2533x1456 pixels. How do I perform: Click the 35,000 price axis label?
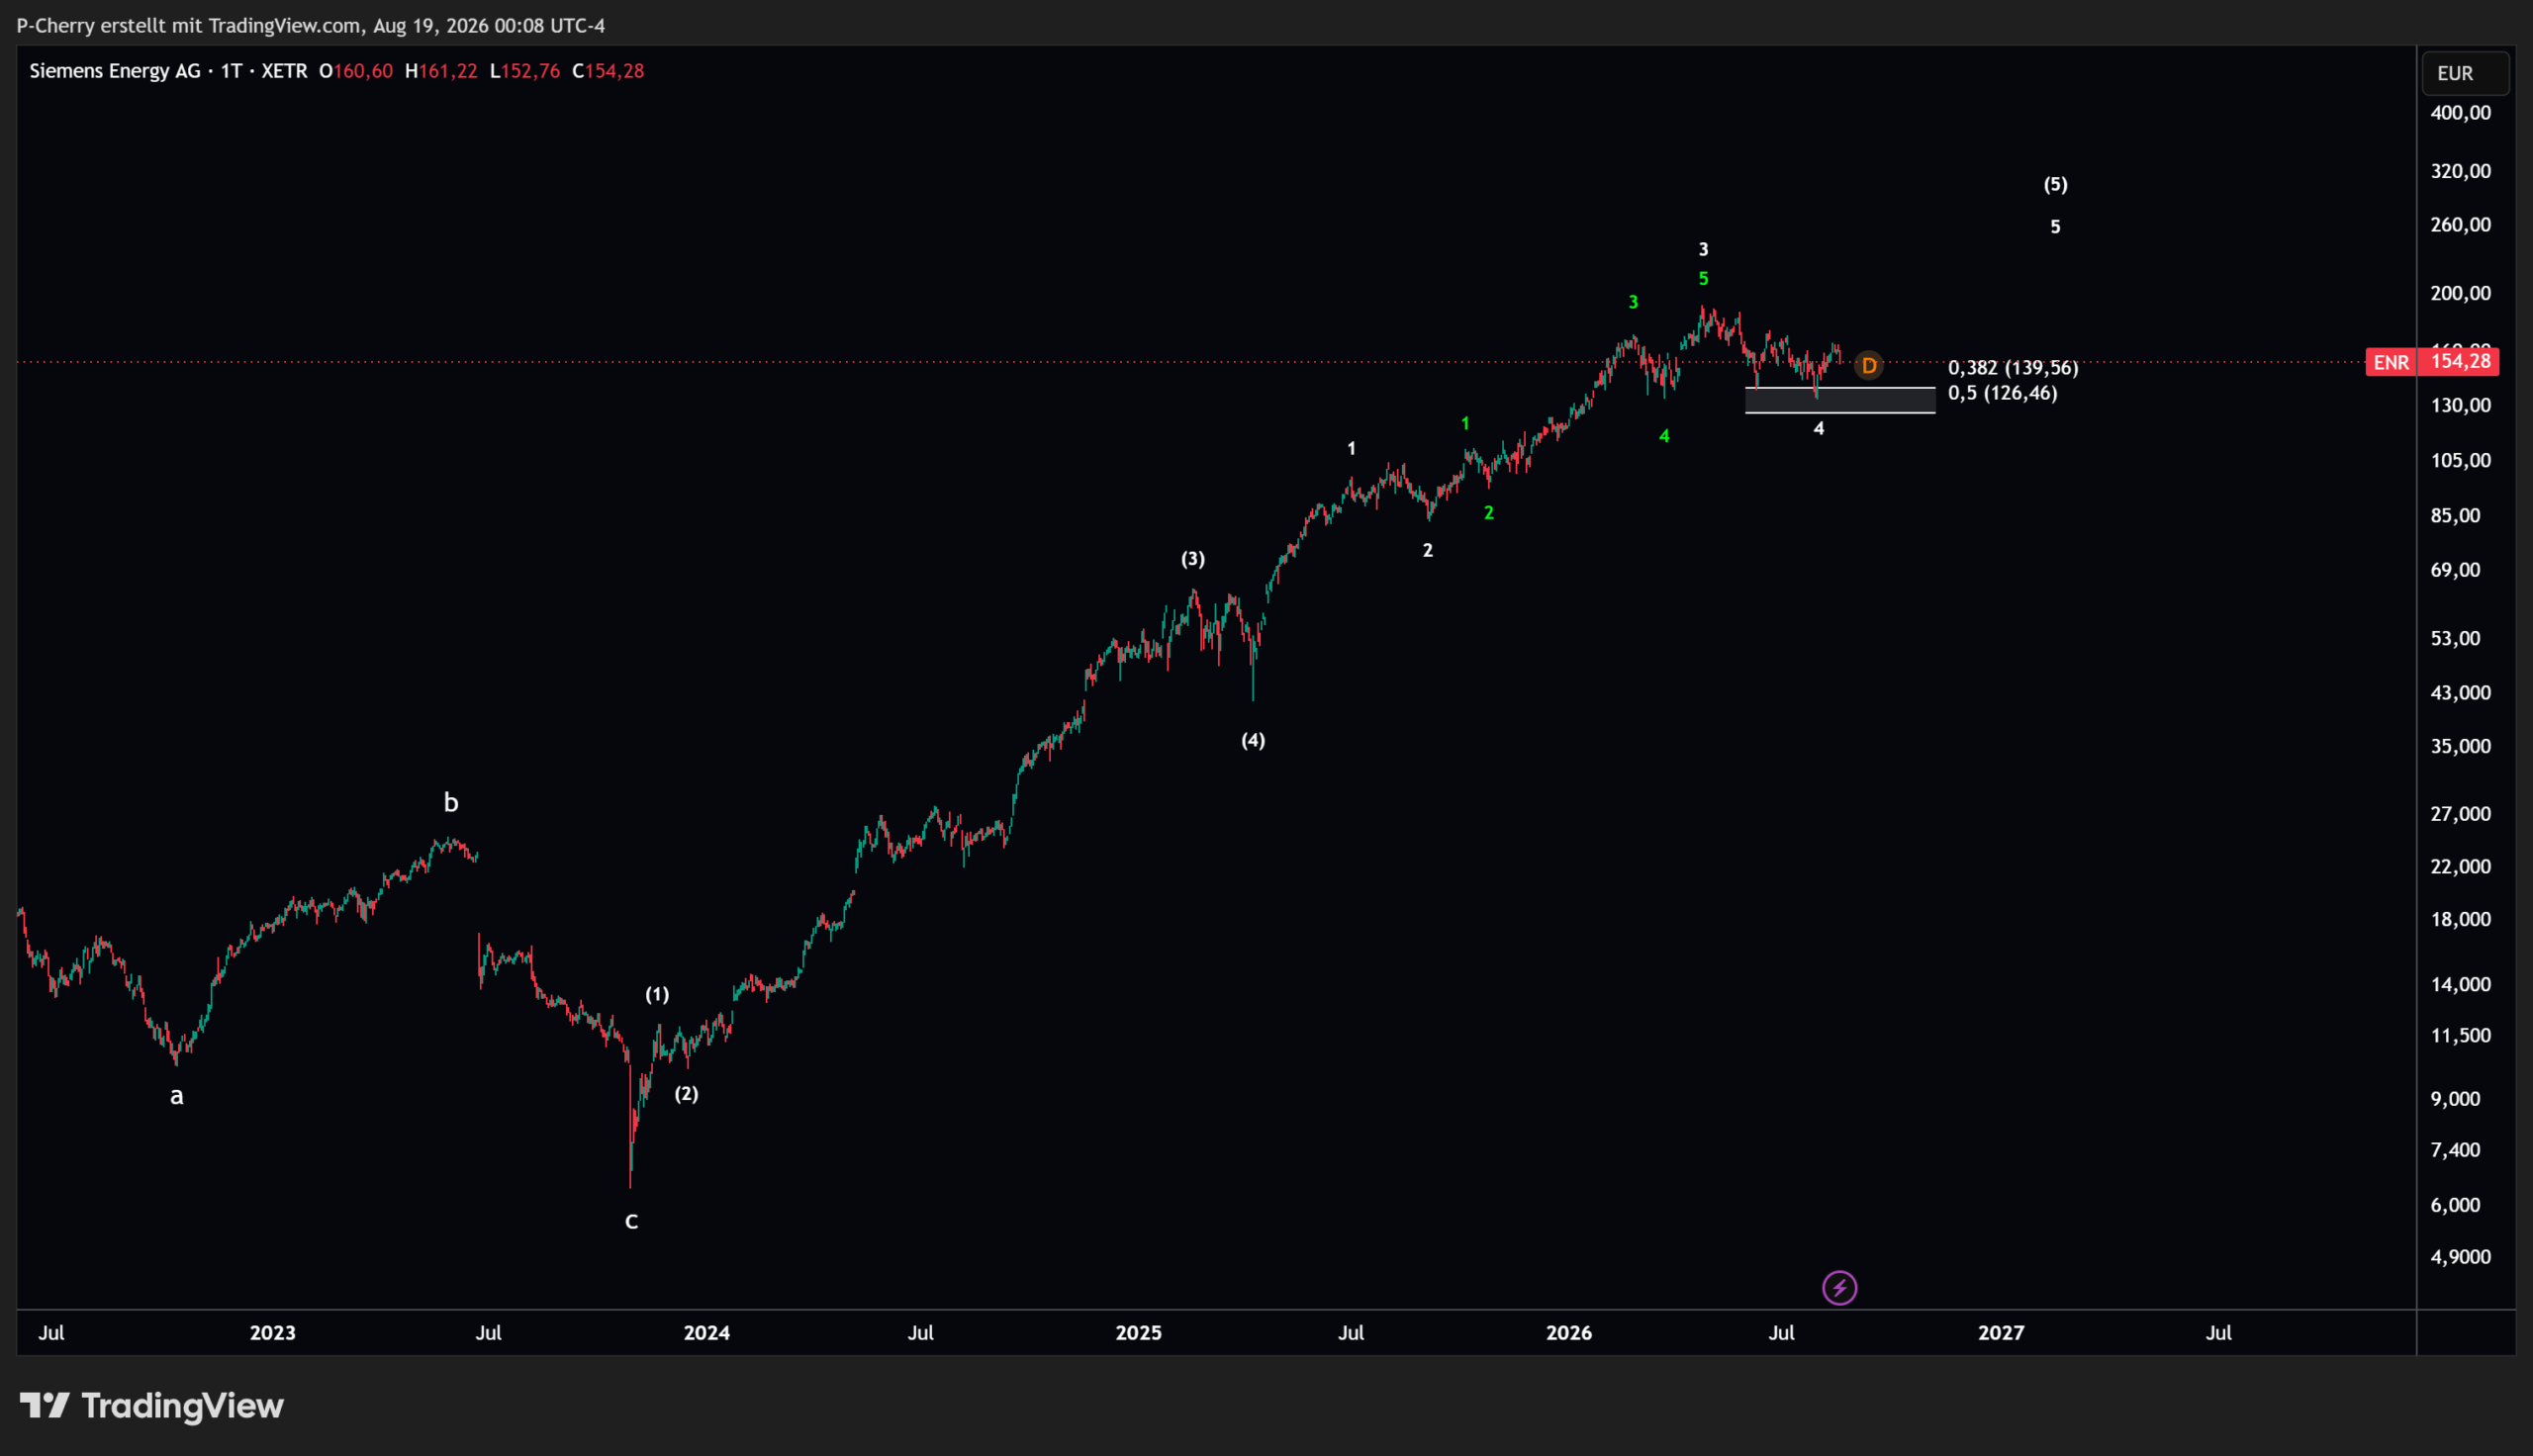point(2461,746)
